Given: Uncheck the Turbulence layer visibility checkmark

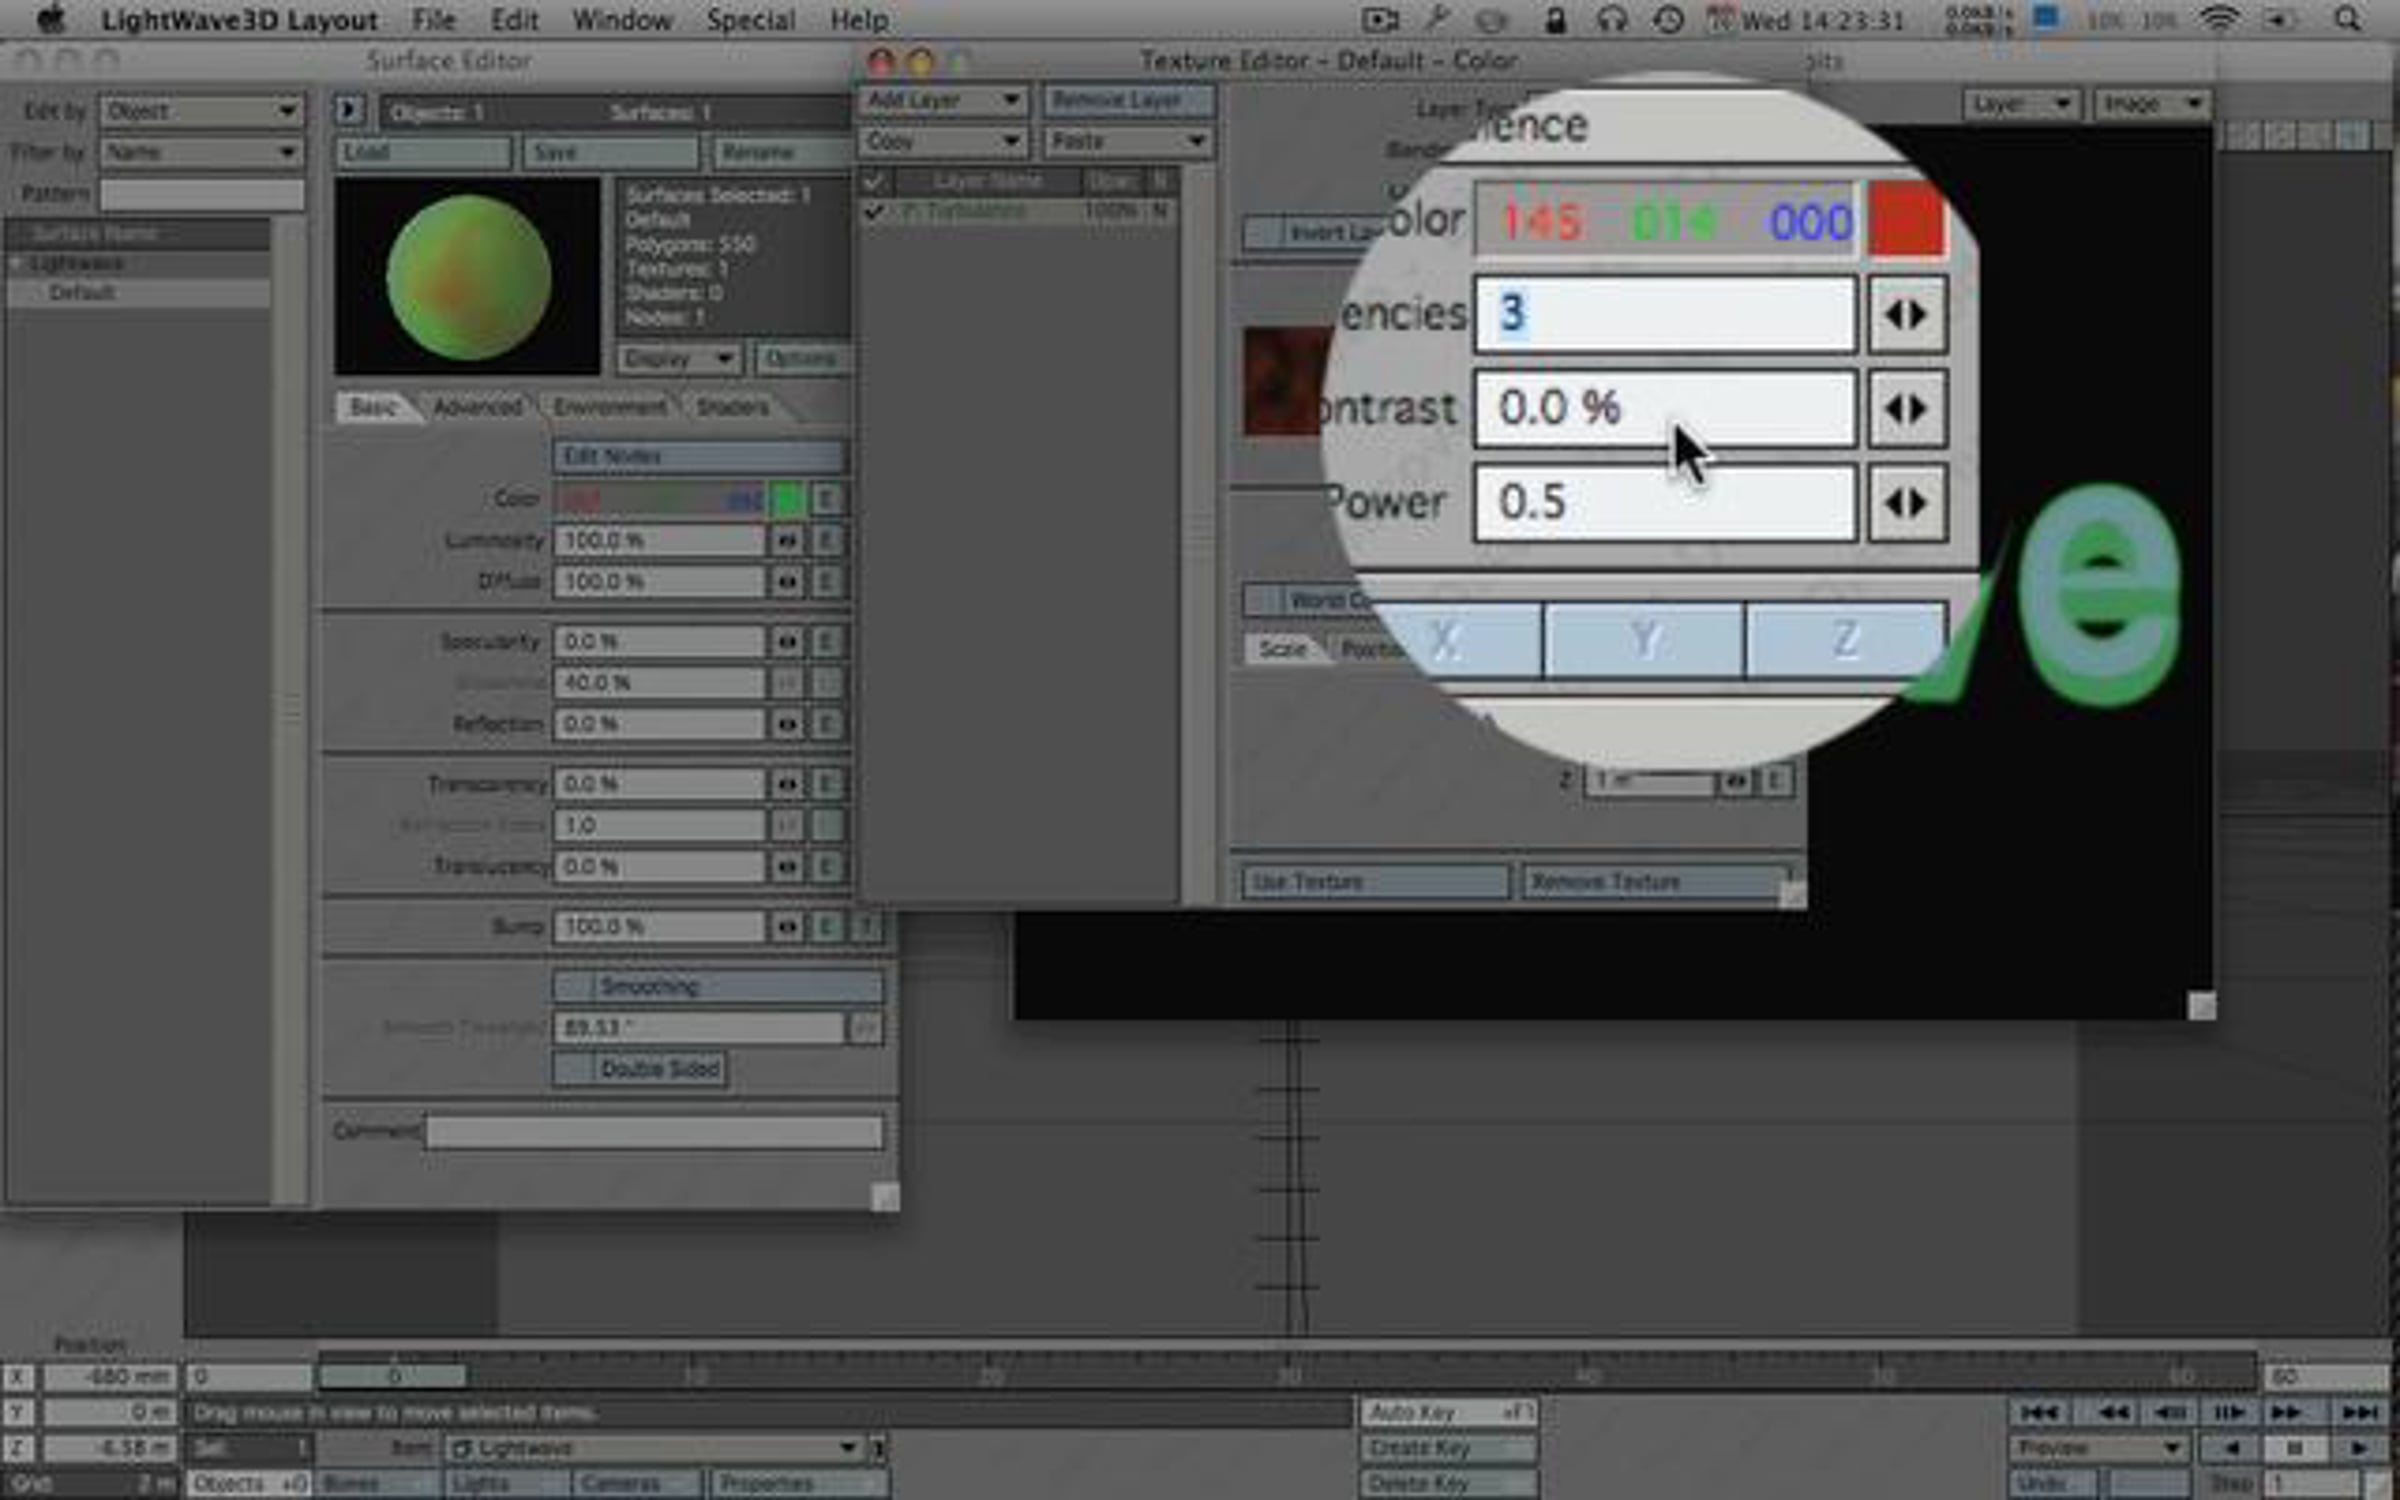Looking at the screenshot, I should [x=874, y=212].
